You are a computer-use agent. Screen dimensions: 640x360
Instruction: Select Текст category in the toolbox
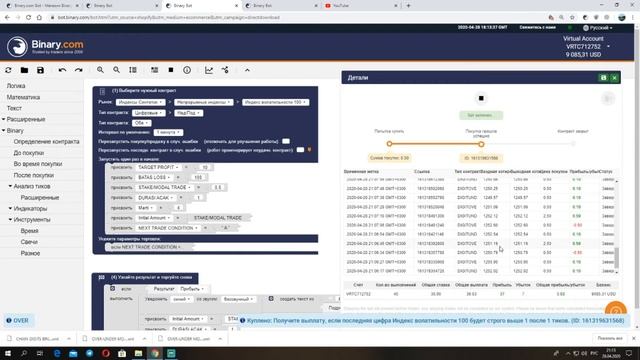click(14, 108)
